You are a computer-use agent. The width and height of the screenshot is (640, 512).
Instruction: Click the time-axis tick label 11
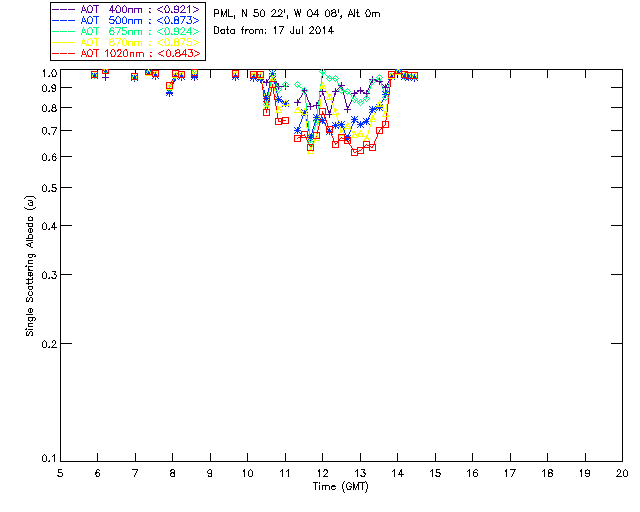pyautogui.click(x=285, y=473)
